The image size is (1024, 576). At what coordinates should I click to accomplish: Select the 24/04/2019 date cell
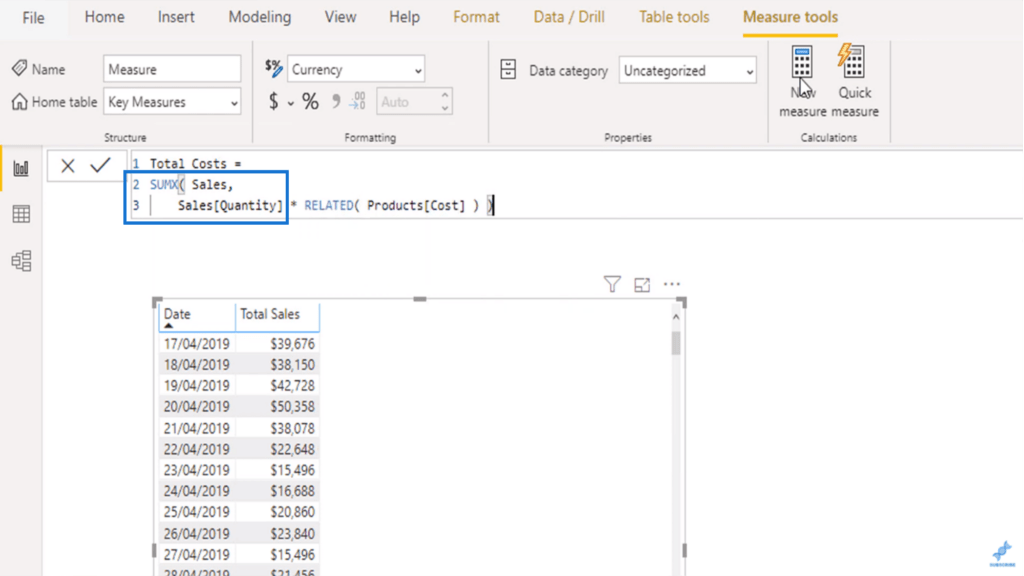pyautogui.click(x=197, y=490)
